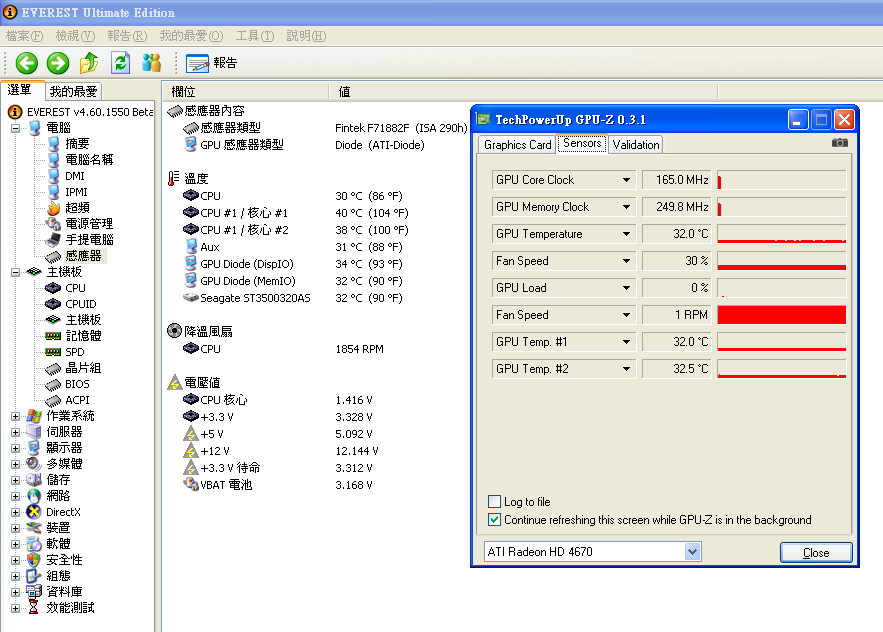Open the 檢視(V) menu
883x632 pixels.
[75, 36]
